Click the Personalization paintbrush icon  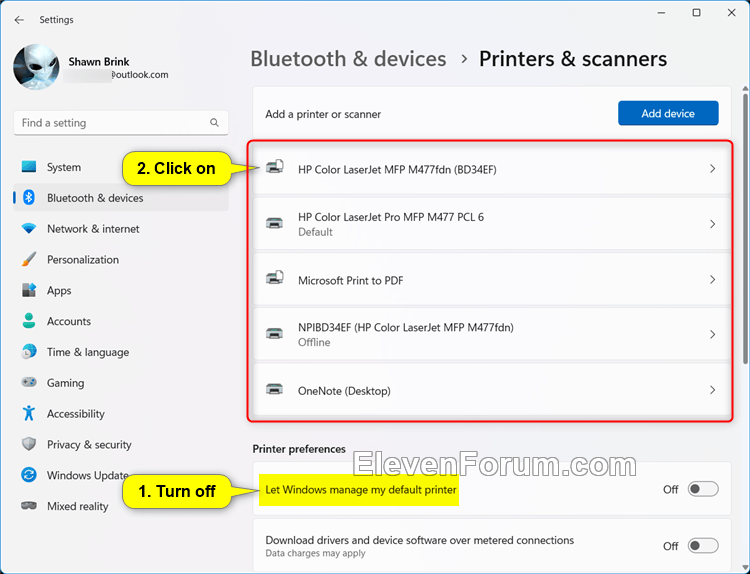point(29,259)
